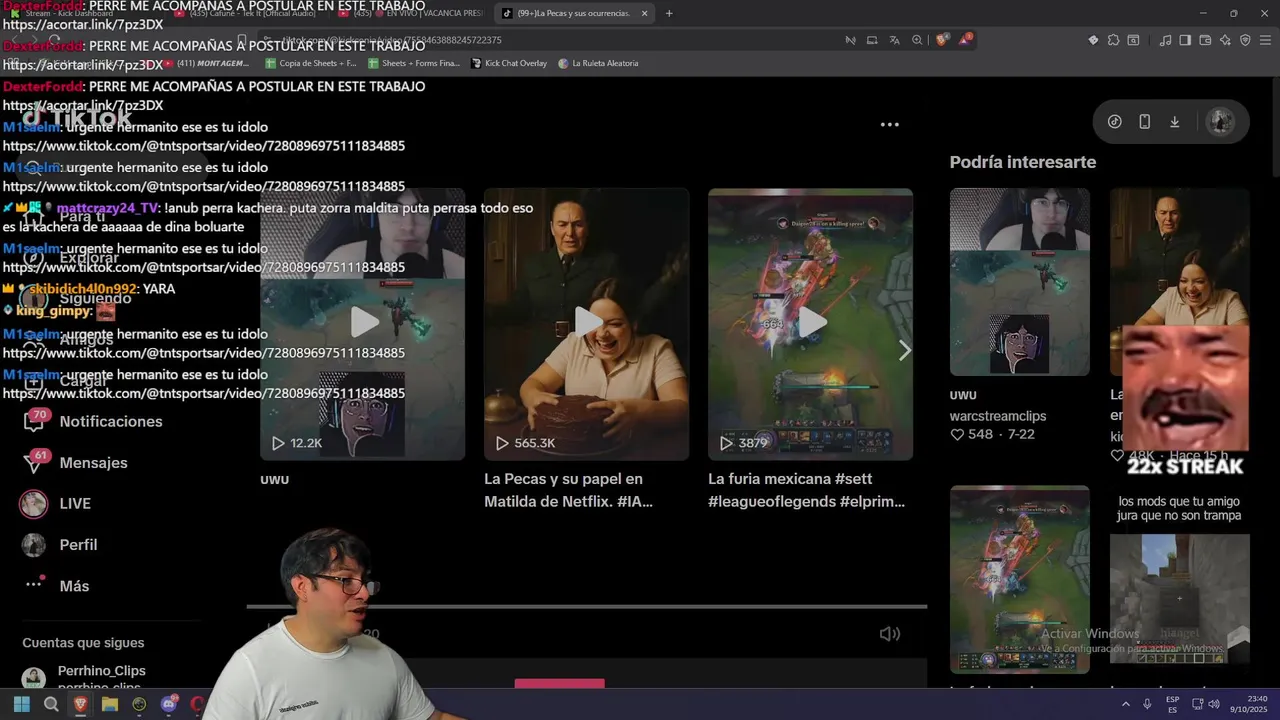Open the warcstreamclips author name
The height and width of the screenshot is (720, 1280).
998,416
